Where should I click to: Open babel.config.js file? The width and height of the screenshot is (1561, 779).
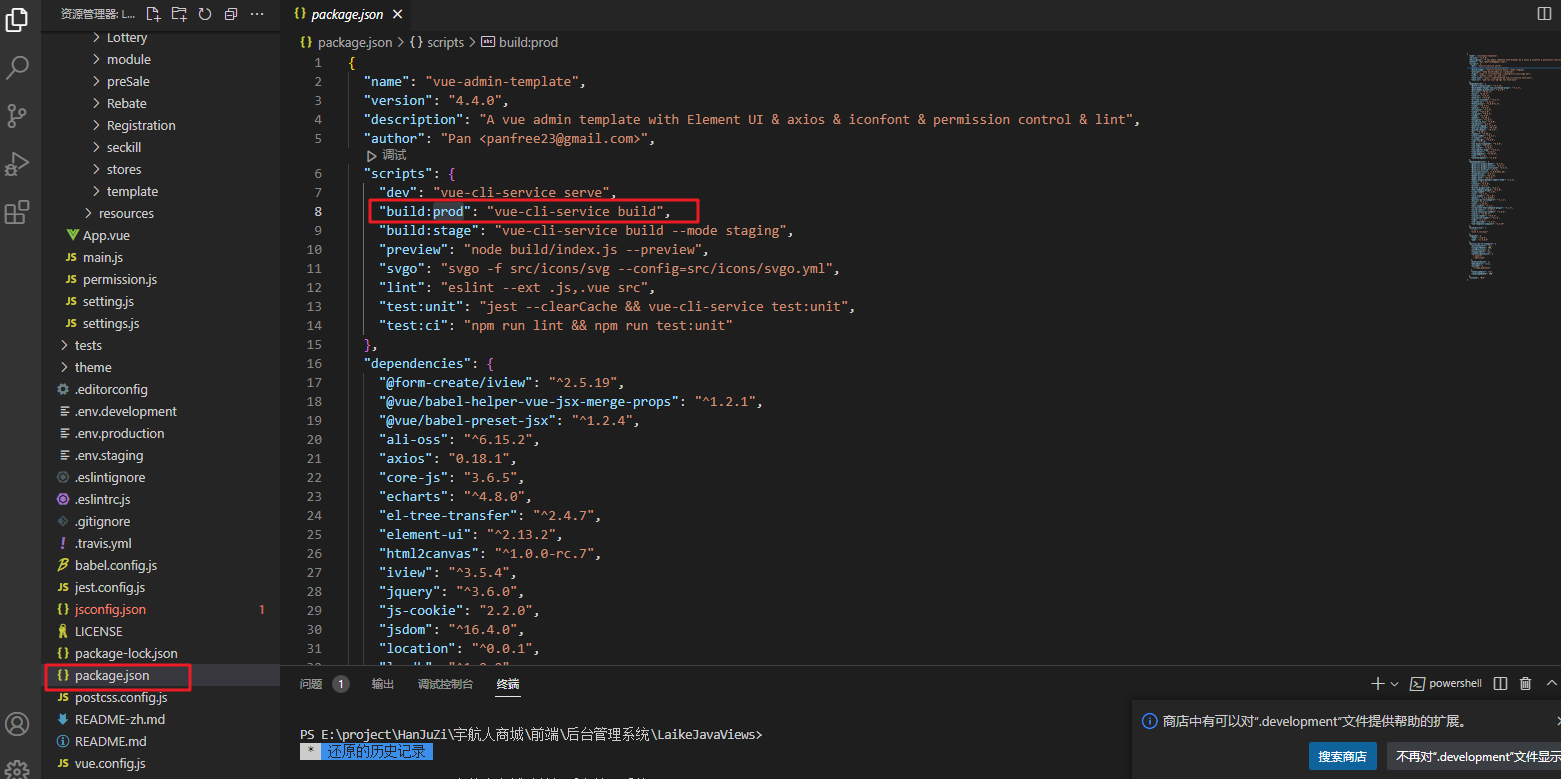[x=115, y=565]
